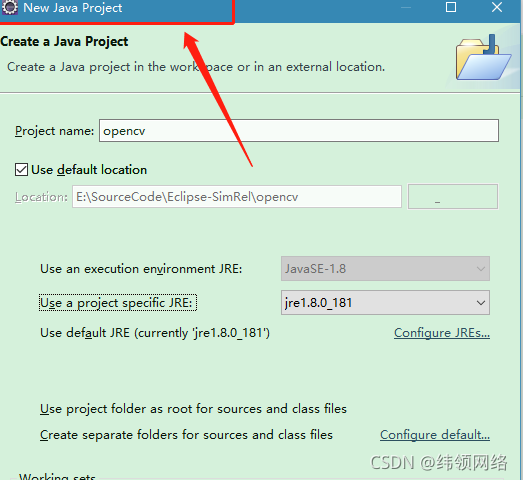Open the Configure default link
The width and height of the screenshot is (523, 480).
pos(435,435)
